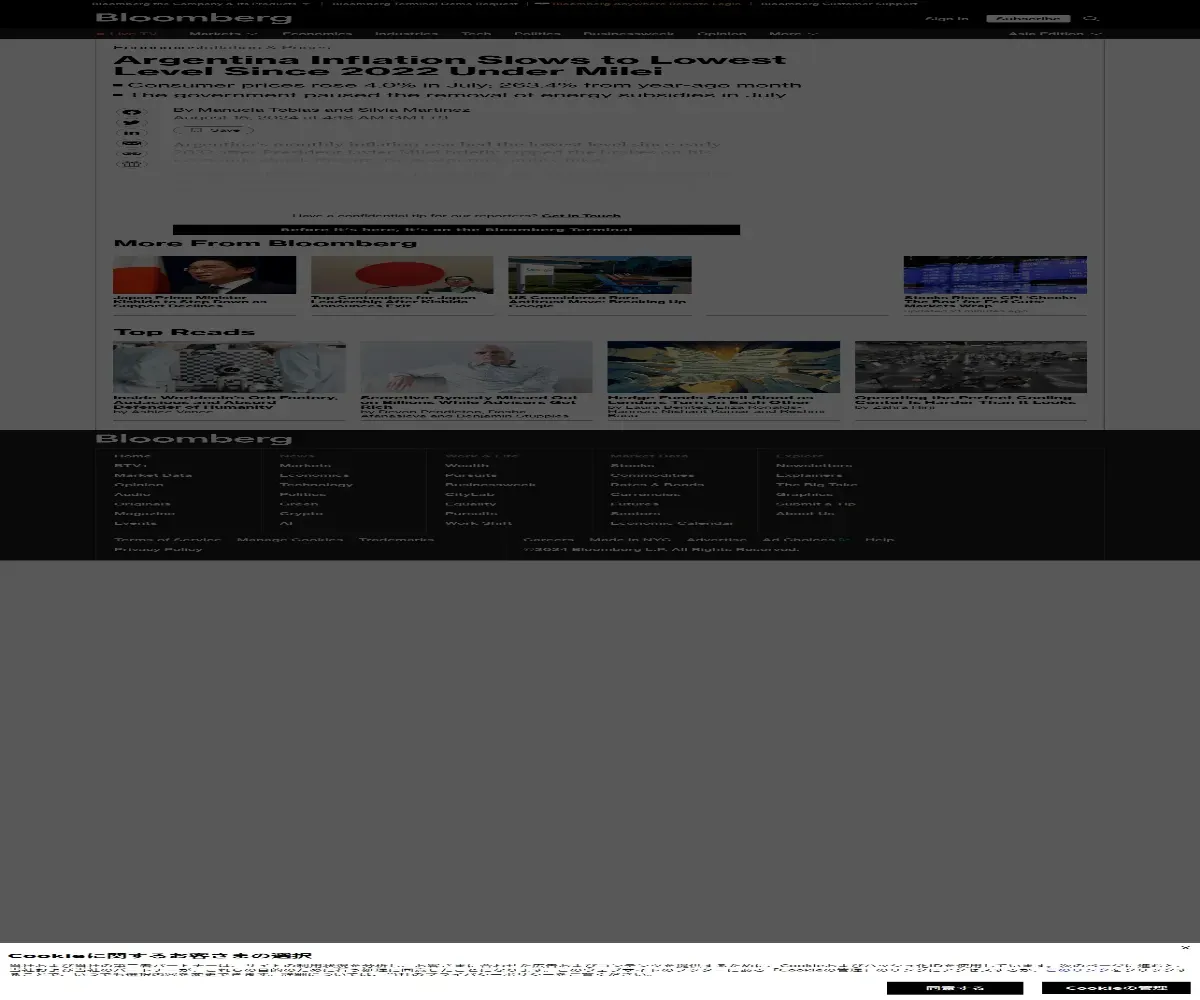Click the footer Privacy Policy link
This screenshot has width=1200, height=1000.
[x=158, y=550]
